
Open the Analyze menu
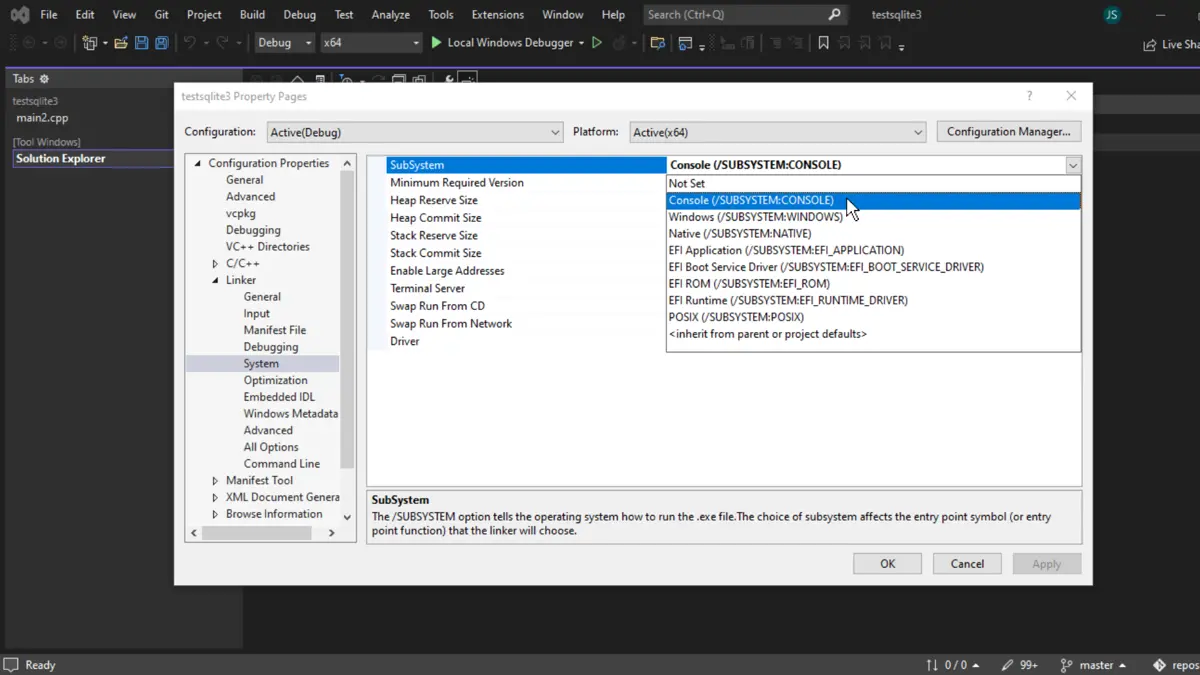coord(390,15)
